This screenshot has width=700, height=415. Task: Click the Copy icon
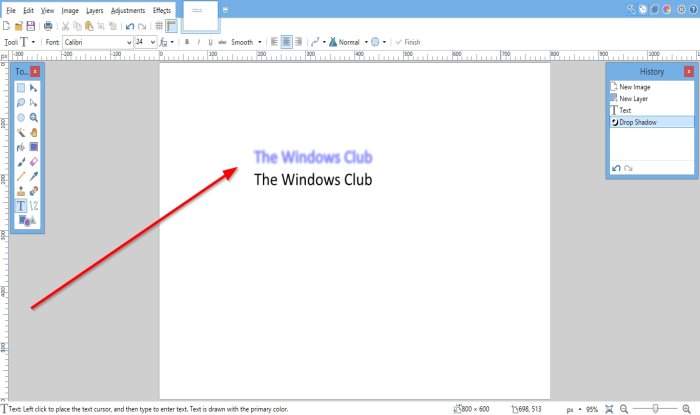[x=77, y=26]
